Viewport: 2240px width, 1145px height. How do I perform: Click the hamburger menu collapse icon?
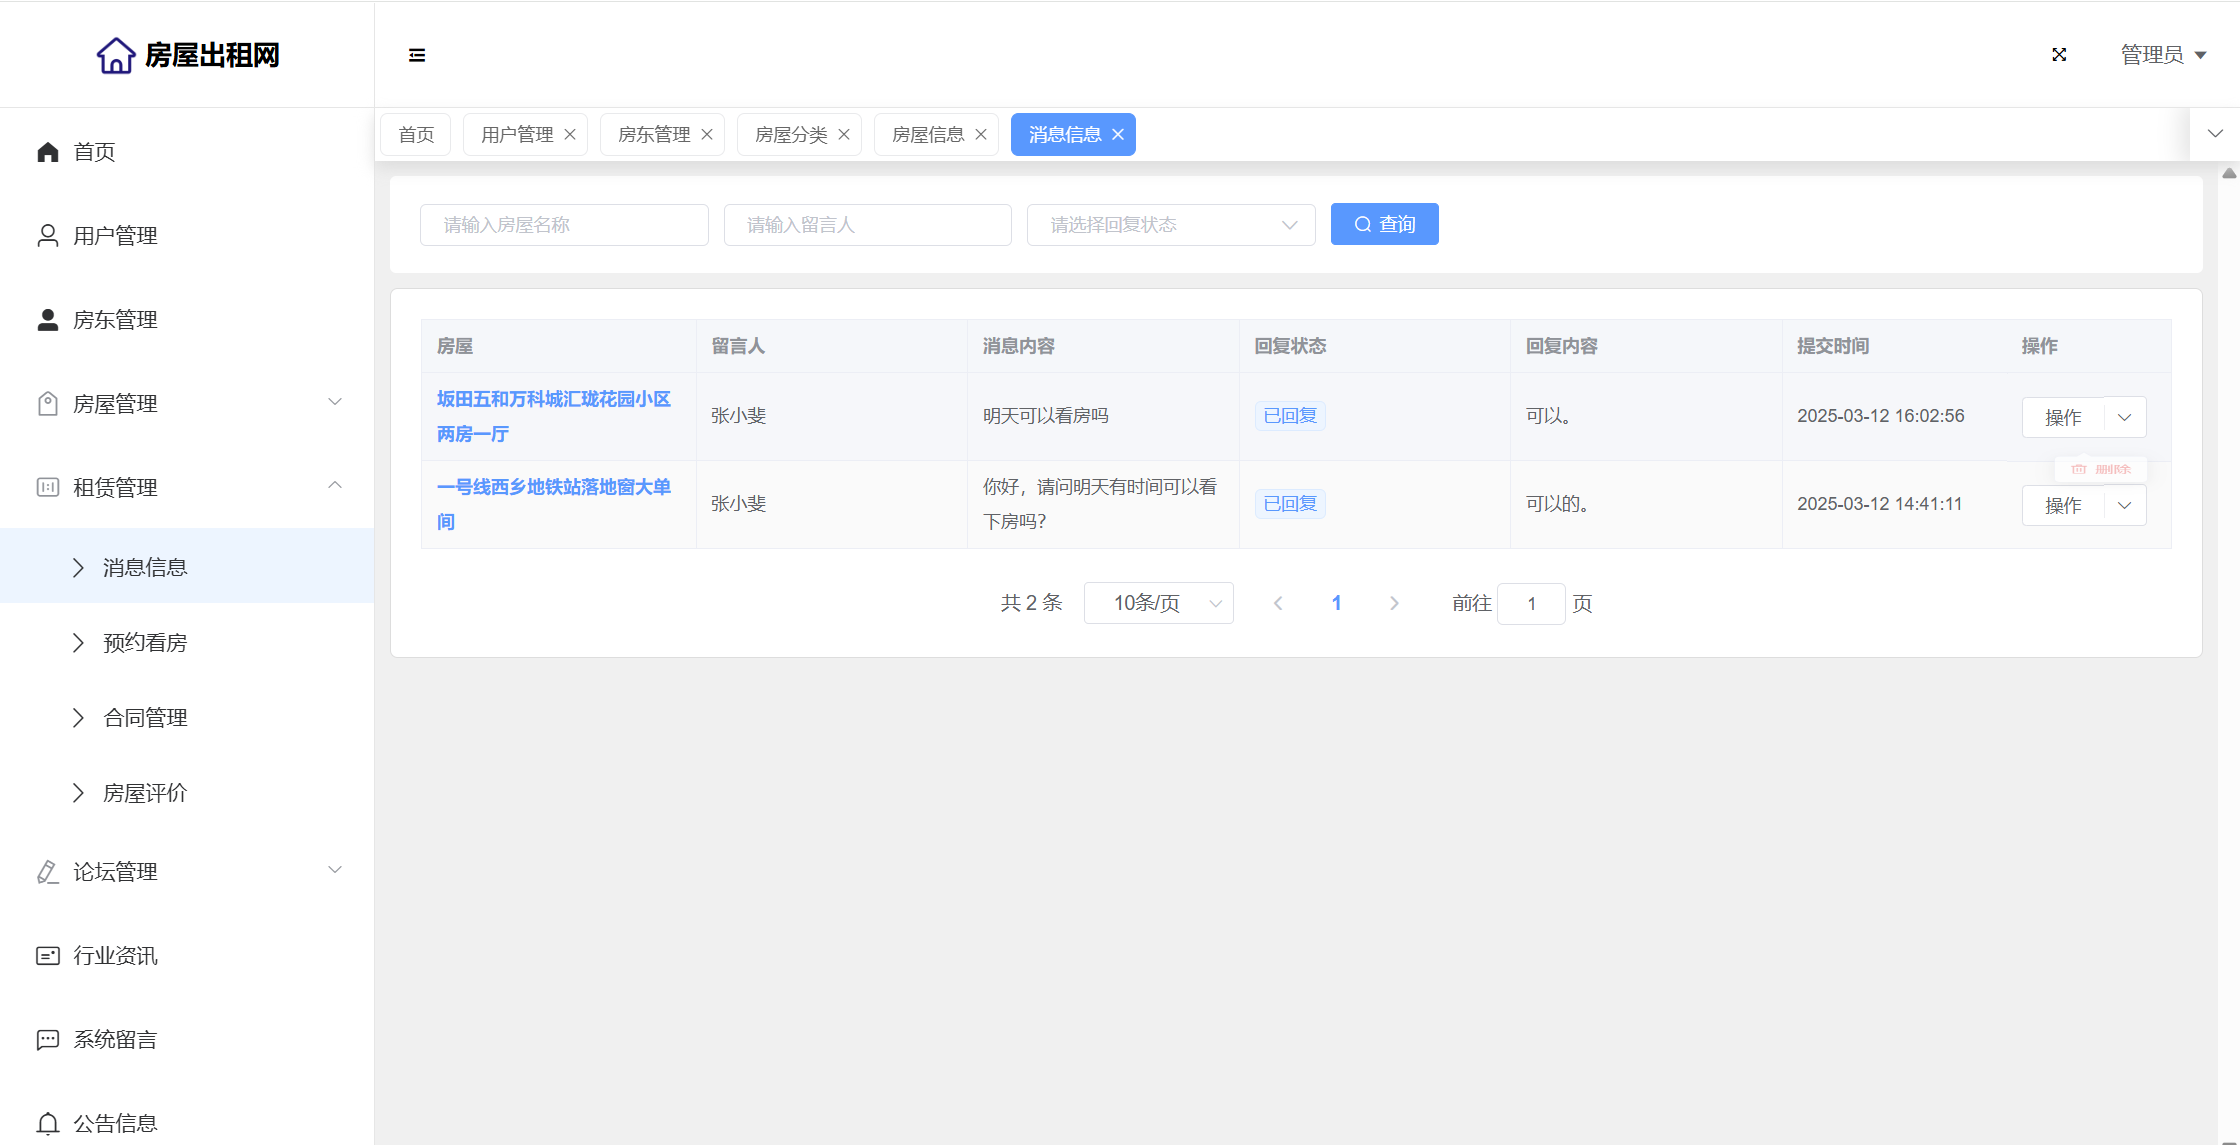[417, 55]
